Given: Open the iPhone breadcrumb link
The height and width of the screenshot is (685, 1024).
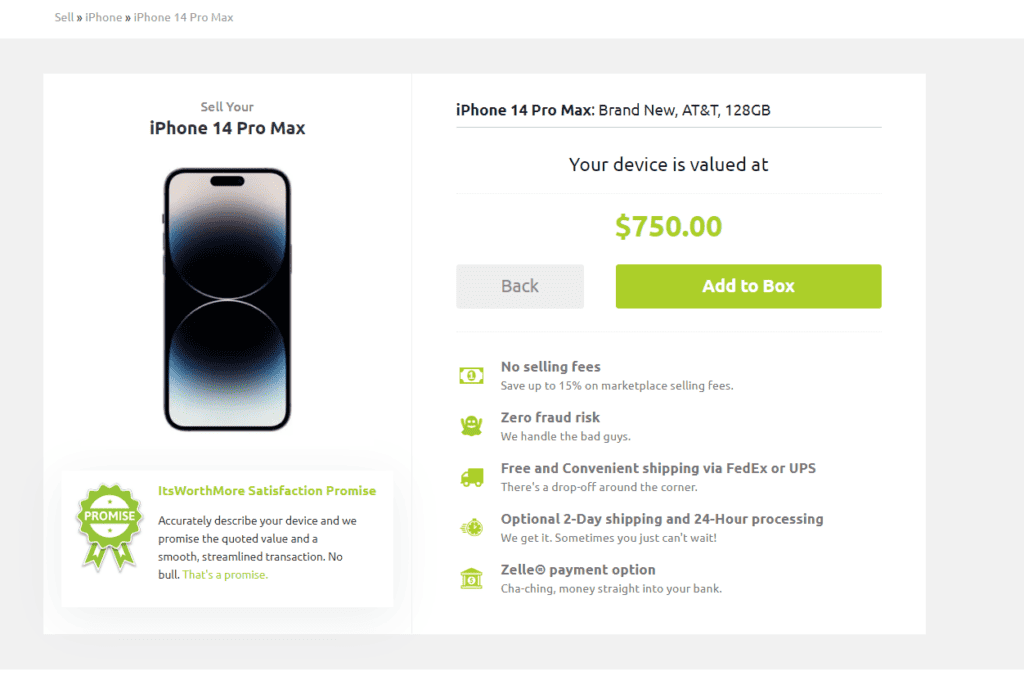Looking at the screenshot, I should coord(103,17).
